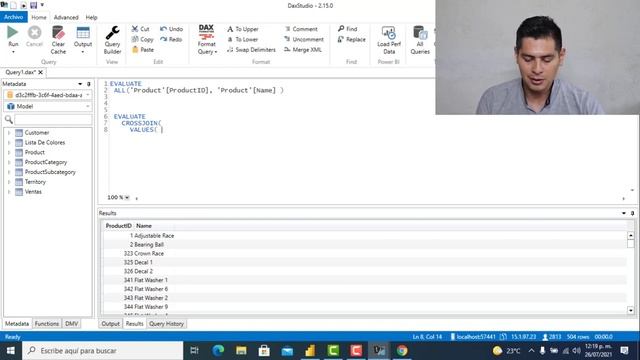Select the Crown Race result row
Image resolution: width=640 pixels, height=360 pixels.
point(365,253)
